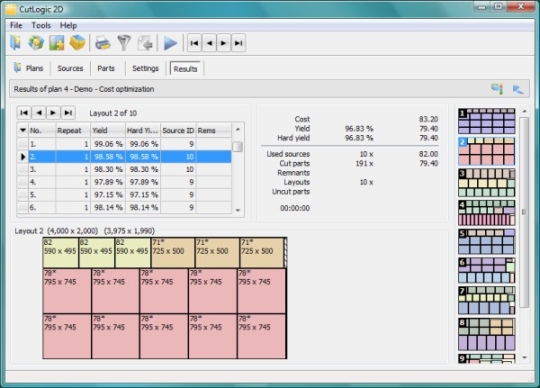This screenshot has width=540, height=388.
Task: Select layout row 6 with 98.14 % yield
Action: pyautogui.click(x=124, y=208)
